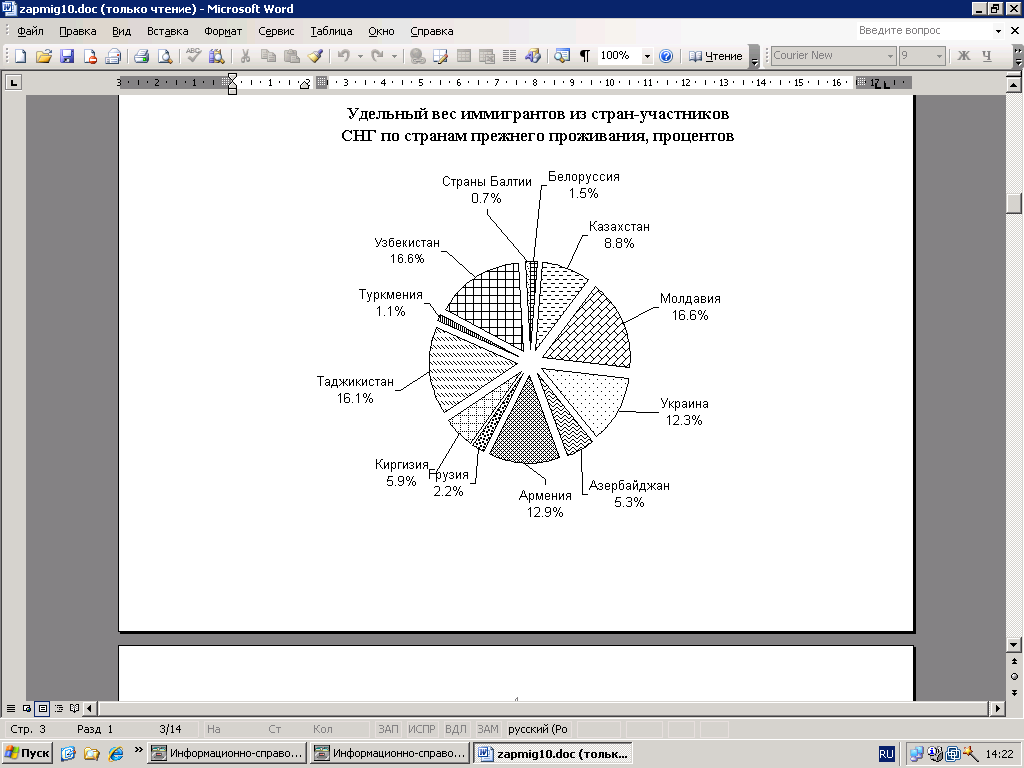Select browse object button on scrollbar

coord(1014,677)
